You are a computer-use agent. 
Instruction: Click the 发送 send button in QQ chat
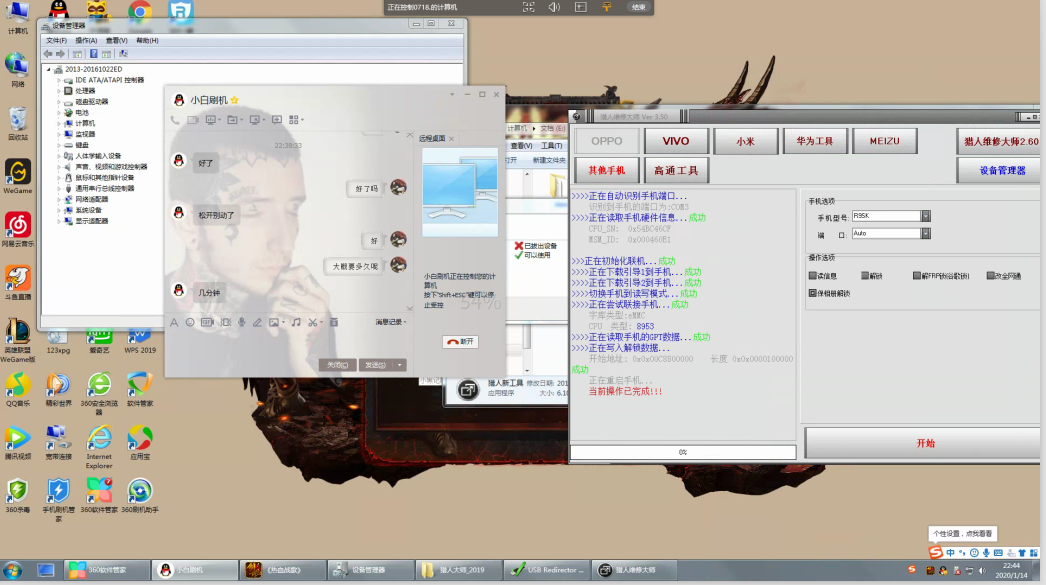tap(376, 365)
